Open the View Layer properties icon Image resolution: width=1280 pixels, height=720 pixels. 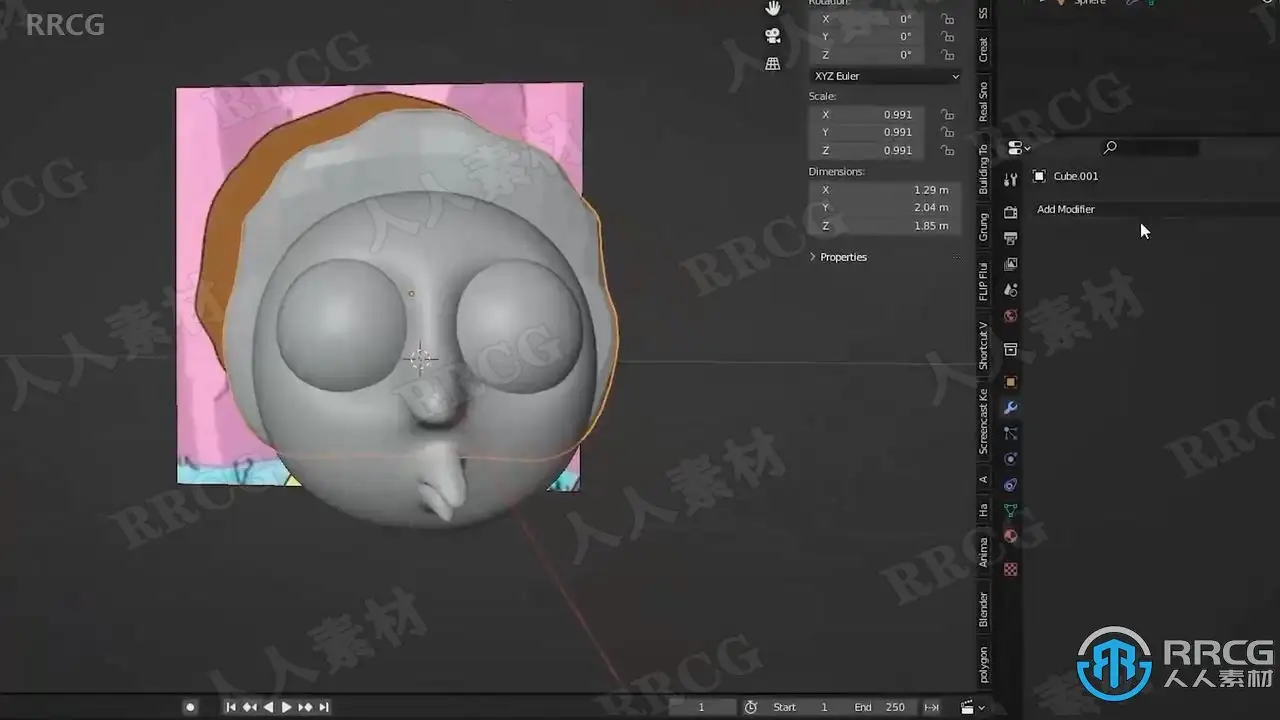[1010, 264]
